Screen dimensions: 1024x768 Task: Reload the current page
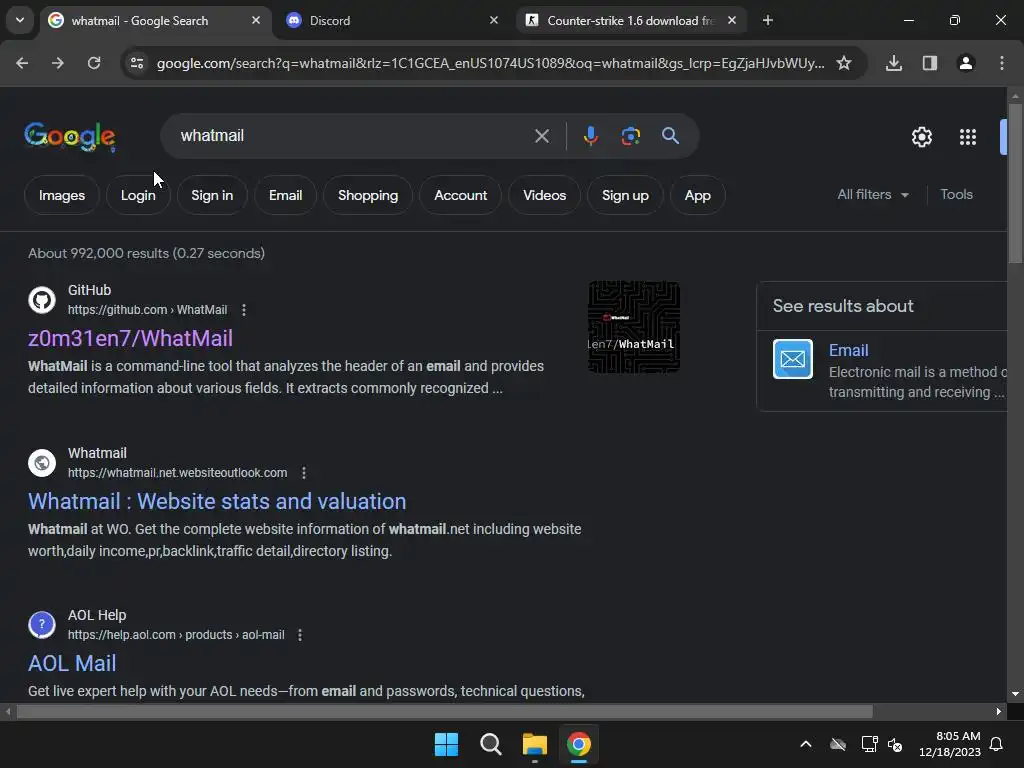click(x=94, y=63)
